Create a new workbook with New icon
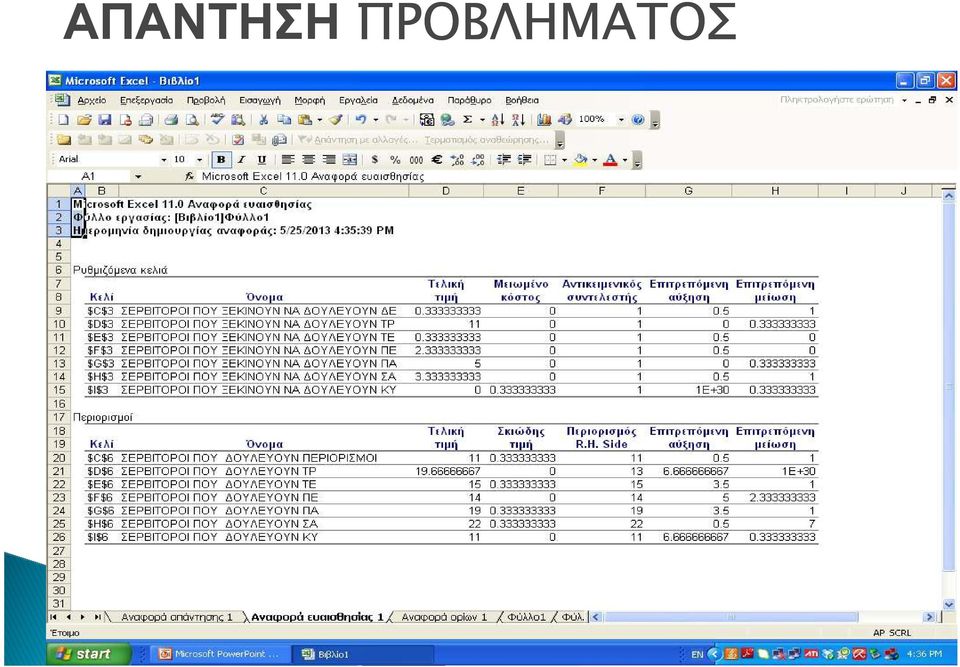Screen dimensions: 960x667 pos(64,119)
